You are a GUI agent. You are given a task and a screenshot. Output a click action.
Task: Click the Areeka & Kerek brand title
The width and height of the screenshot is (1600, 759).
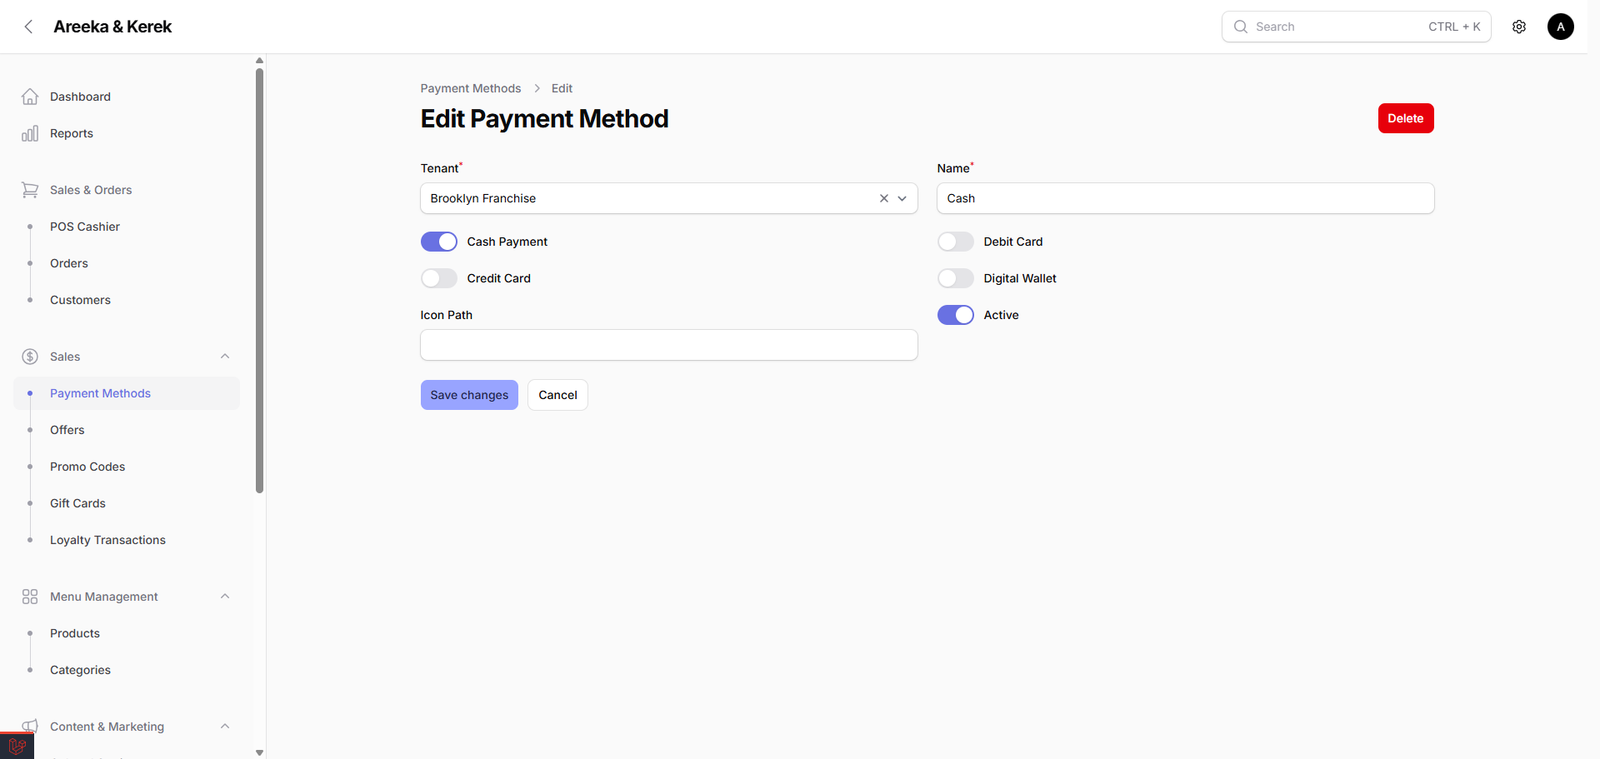(112, 27)
